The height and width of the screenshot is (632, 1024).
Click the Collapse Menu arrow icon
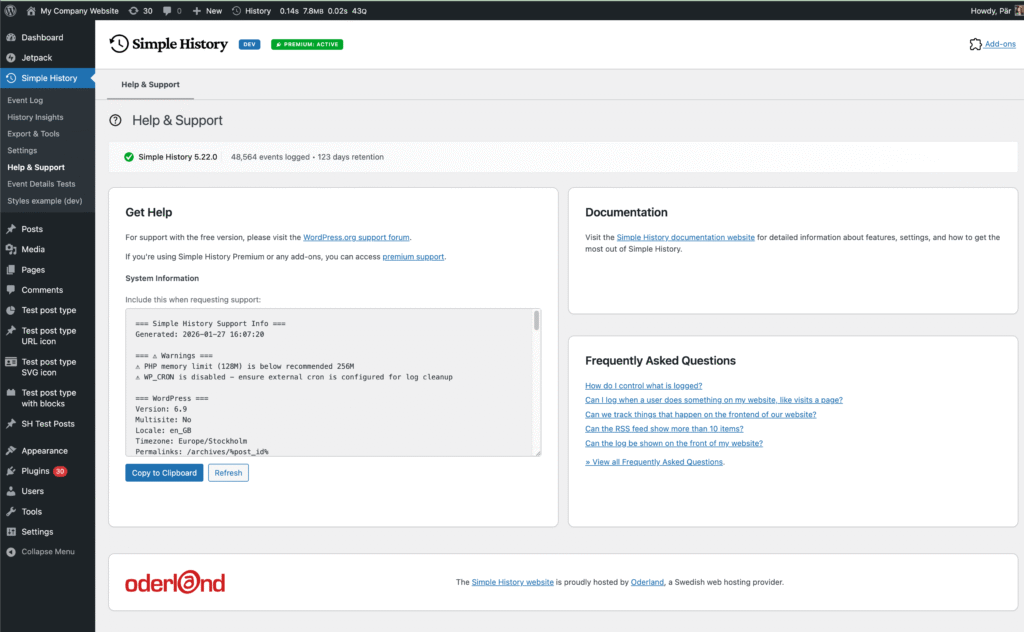click(x=11, y=552)
